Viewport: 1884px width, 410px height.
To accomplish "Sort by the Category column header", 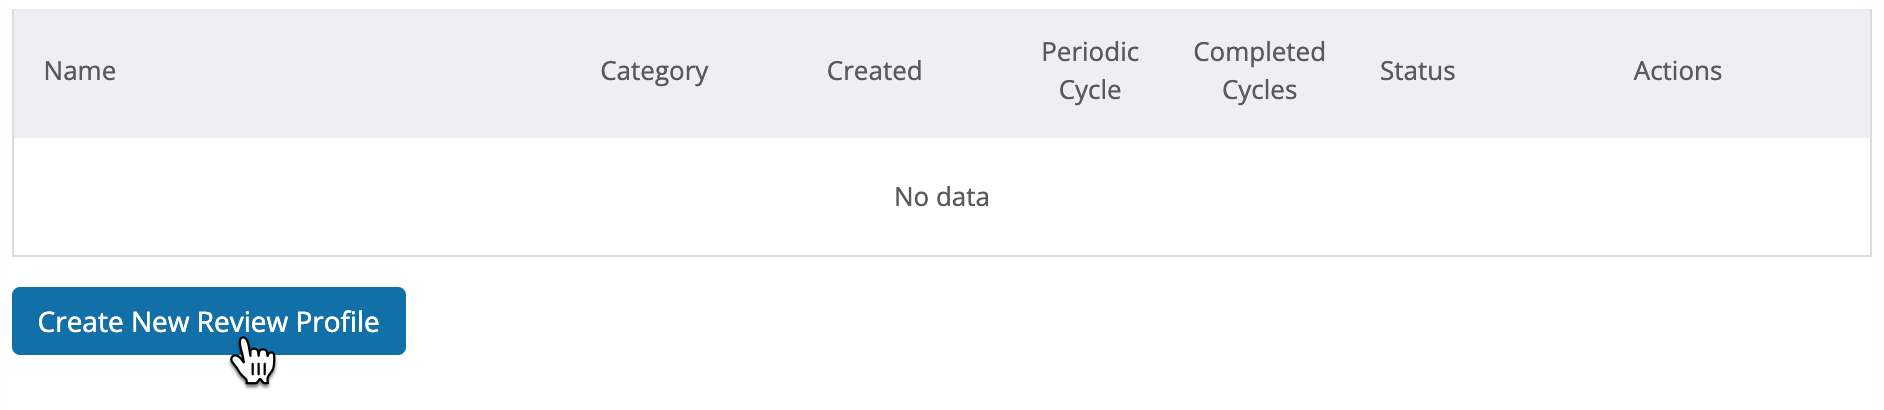I will [x=654, y=71].
